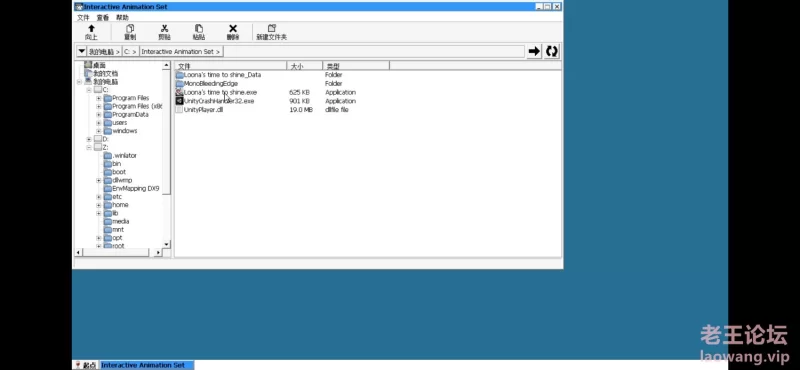Collapse the C: drive tree node
The image size is (800, 370).
tap(89, 90)
